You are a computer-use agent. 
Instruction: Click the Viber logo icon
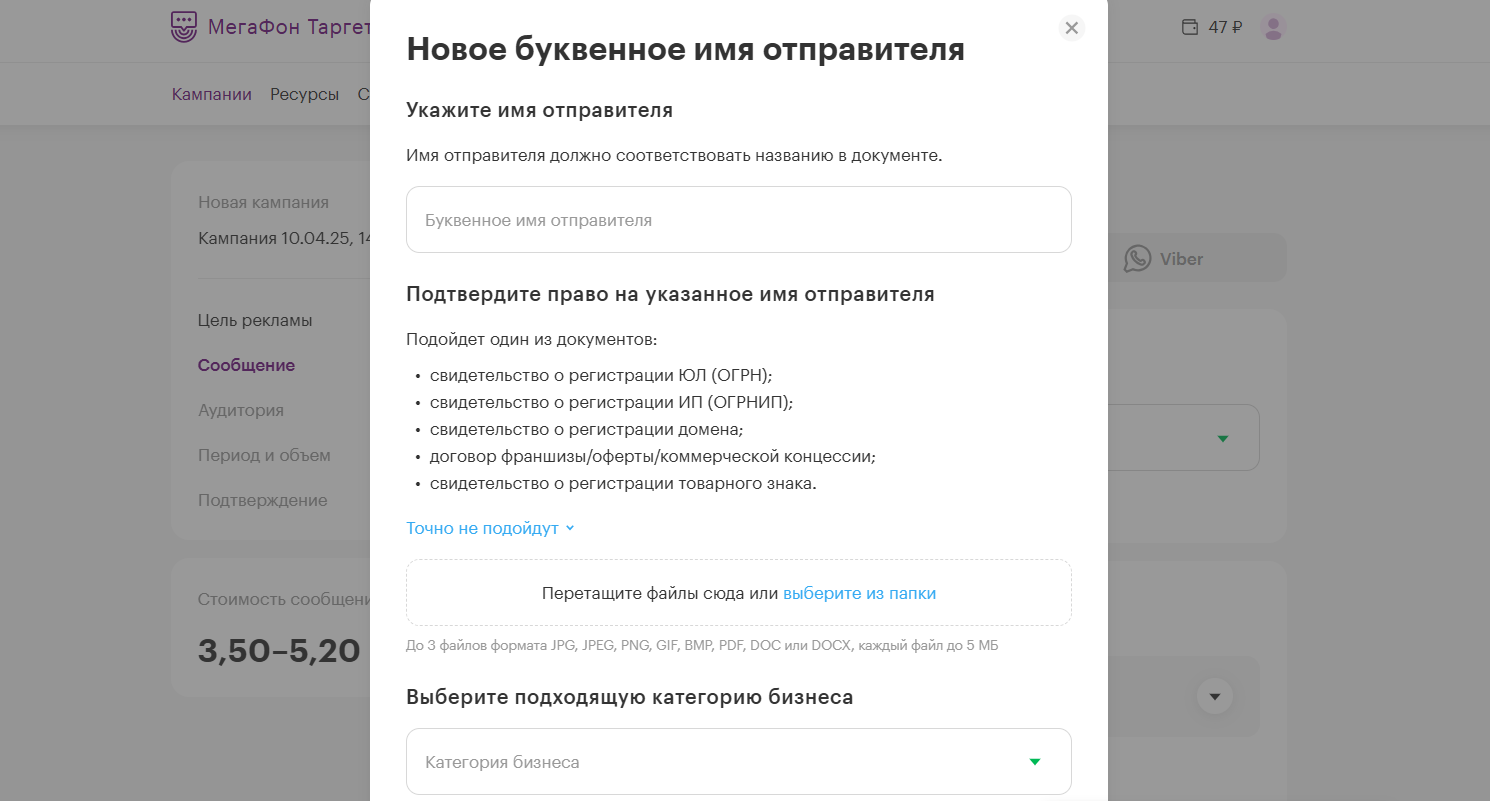tap(1137, 258)
